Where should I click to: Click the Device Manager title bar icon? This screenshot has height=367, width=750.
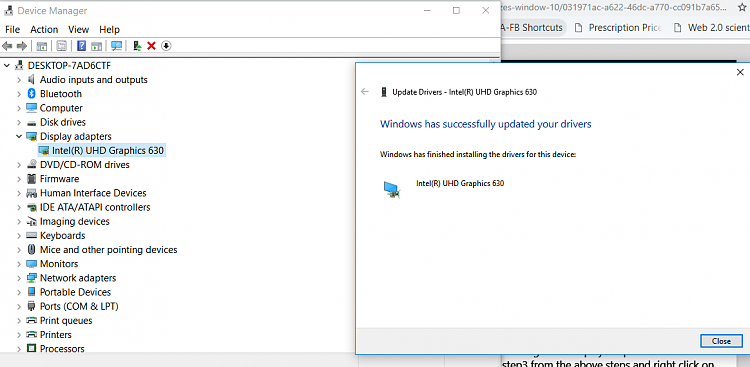[9, 11]
